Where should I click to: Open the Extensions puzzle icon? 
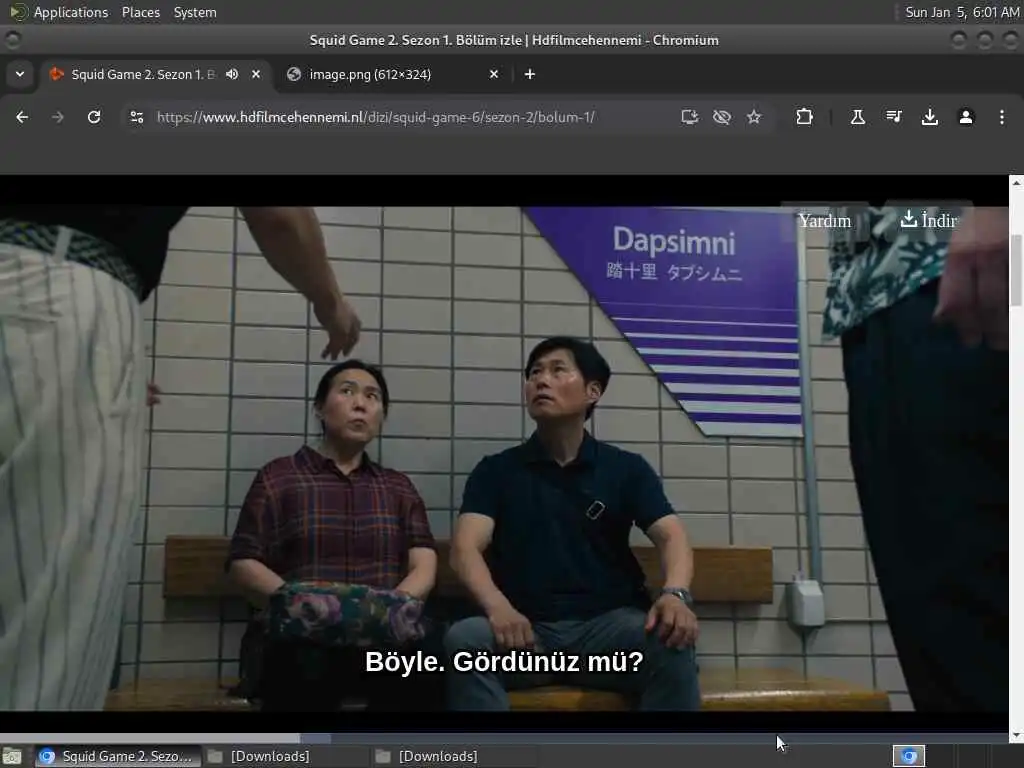click(x=805, y=117)
